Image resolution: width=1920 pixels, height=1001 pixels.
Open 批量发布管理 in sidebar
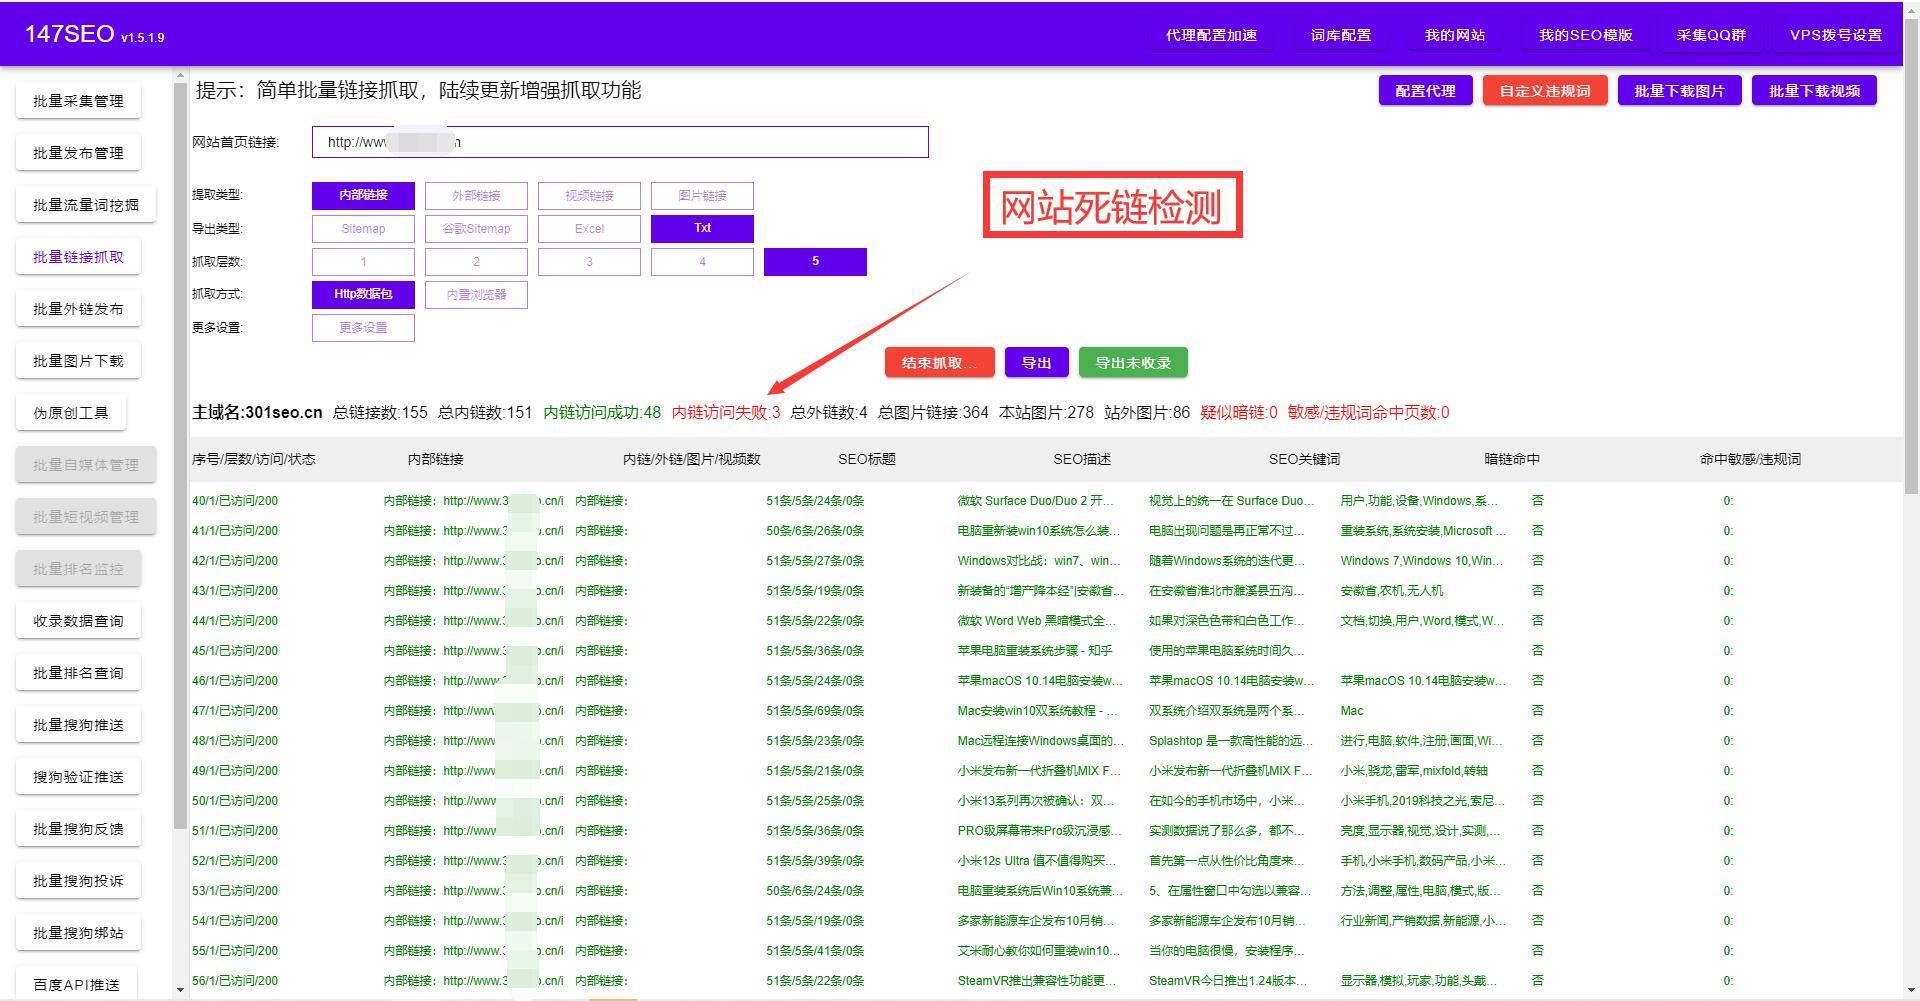point(78,153)
